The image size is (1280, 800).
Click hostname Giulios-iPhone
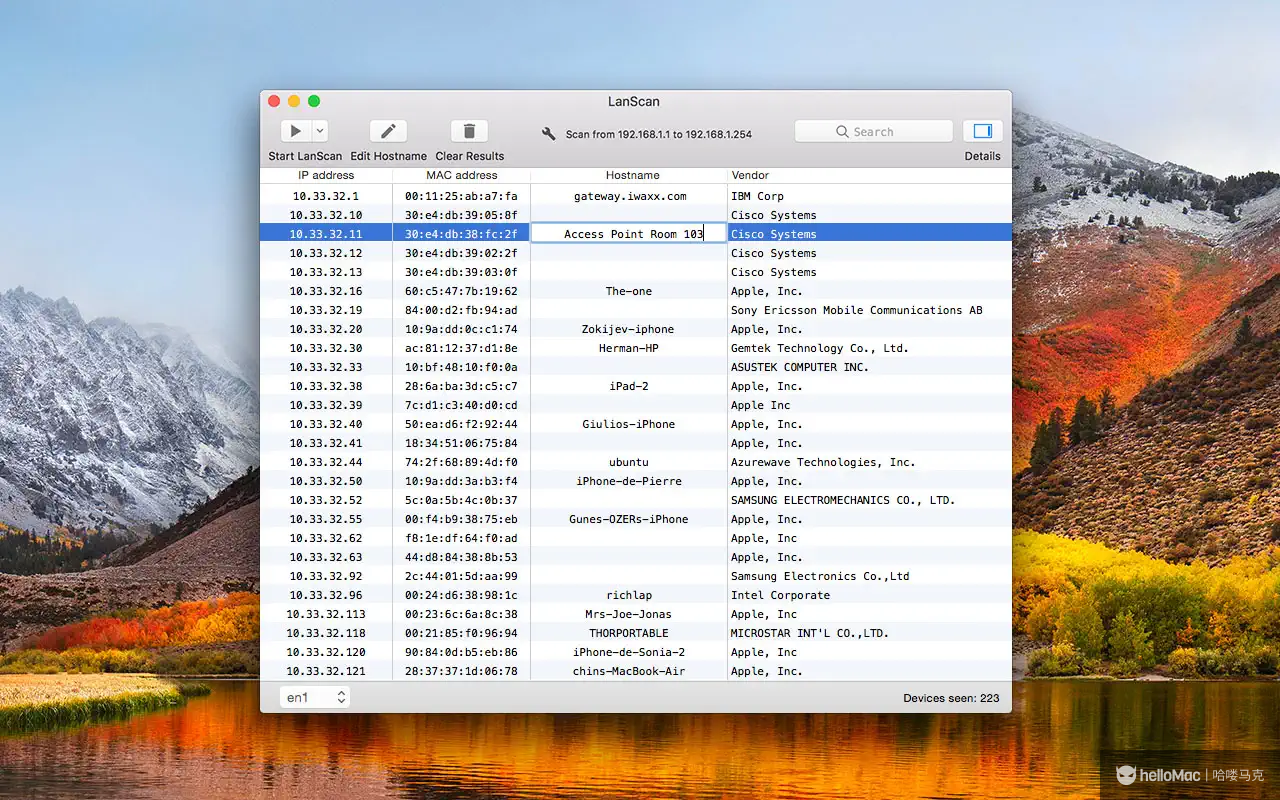[x=629, y=424]
